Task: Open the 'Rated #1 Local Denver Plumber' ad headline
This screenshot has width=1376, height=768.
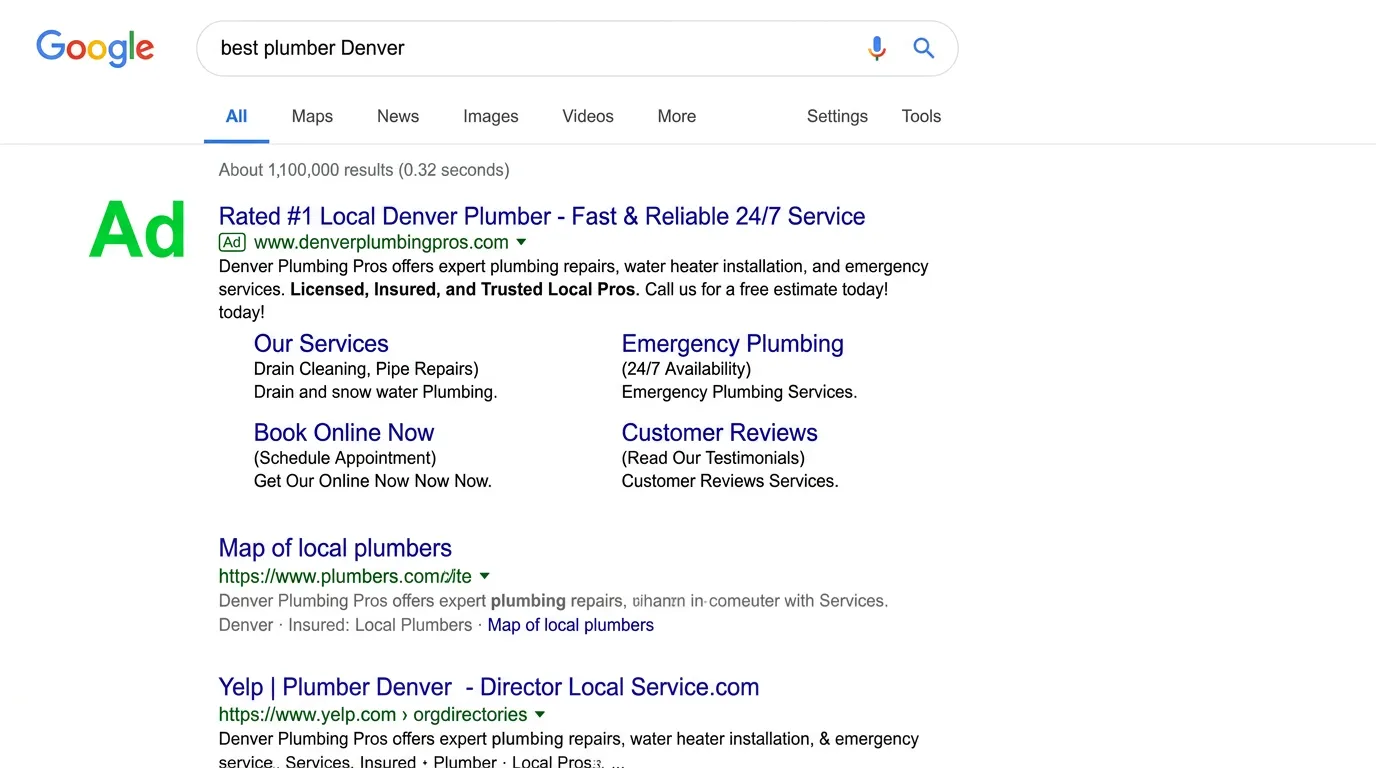Action: point(542,216)
